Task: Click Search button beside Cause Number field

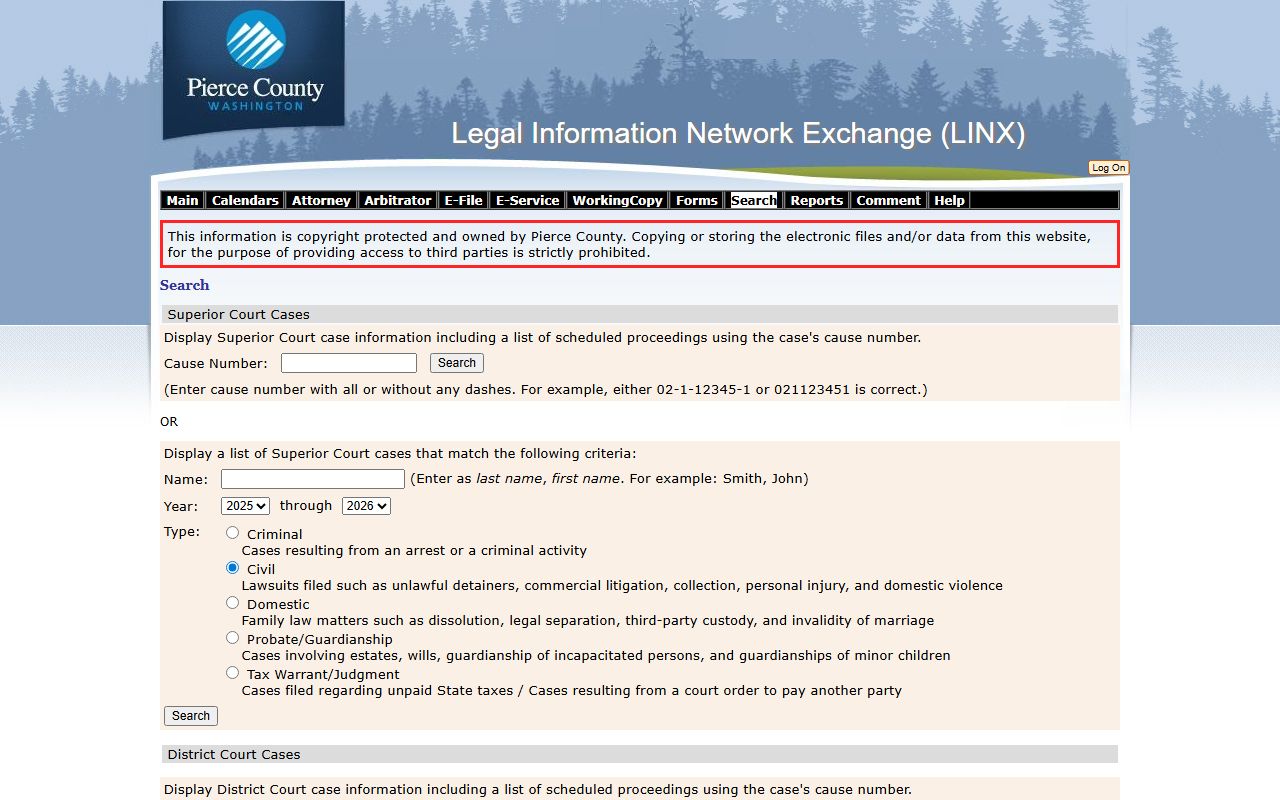Action: pyautogui.click(x=457, y=363)
